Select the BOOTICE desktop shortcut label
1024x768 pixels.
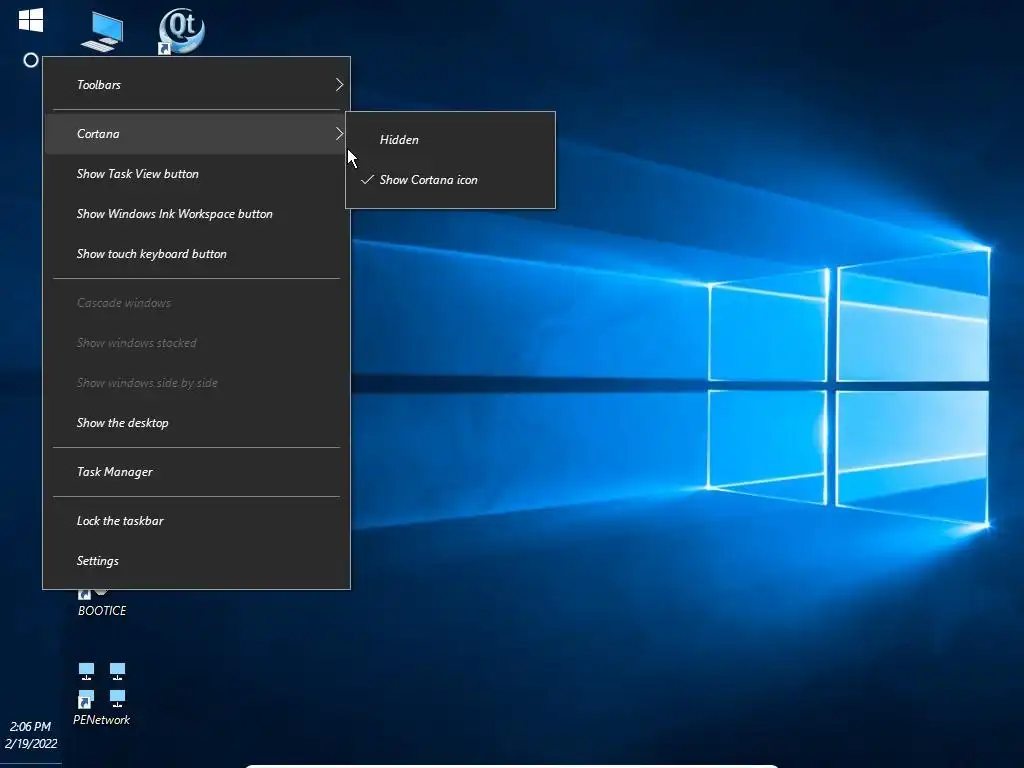tap(102, 611)
